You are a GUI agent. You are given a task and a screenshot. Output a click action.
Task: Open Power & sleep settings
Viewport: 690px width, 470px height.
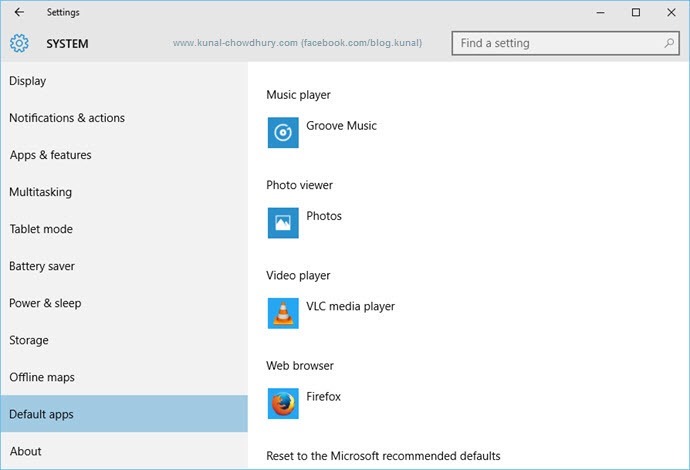click(x=124, y=303)
